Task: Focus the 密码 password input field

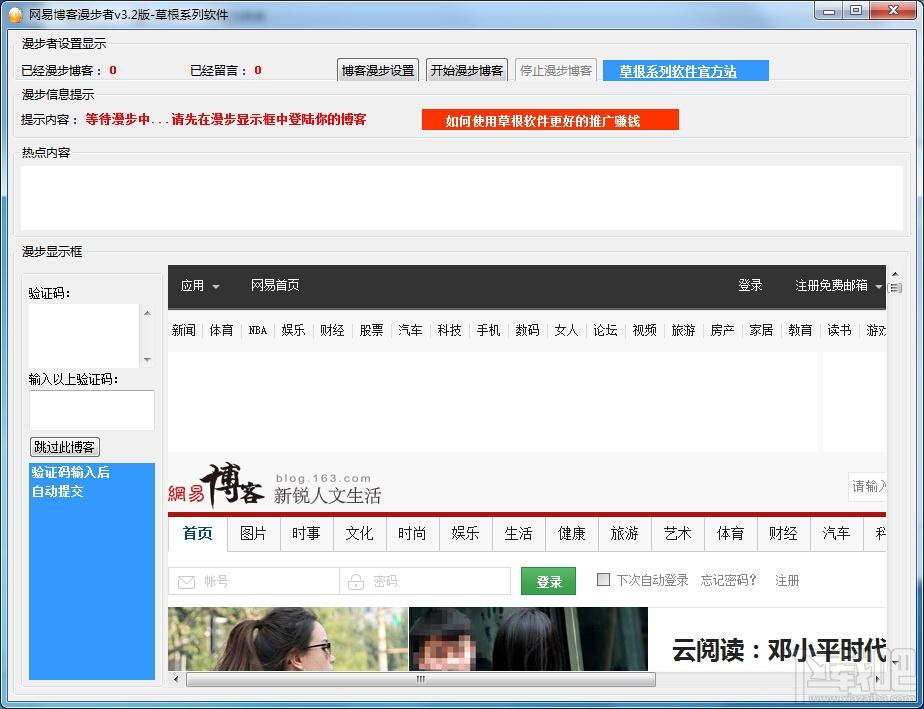Action: [x=425, y=581]
